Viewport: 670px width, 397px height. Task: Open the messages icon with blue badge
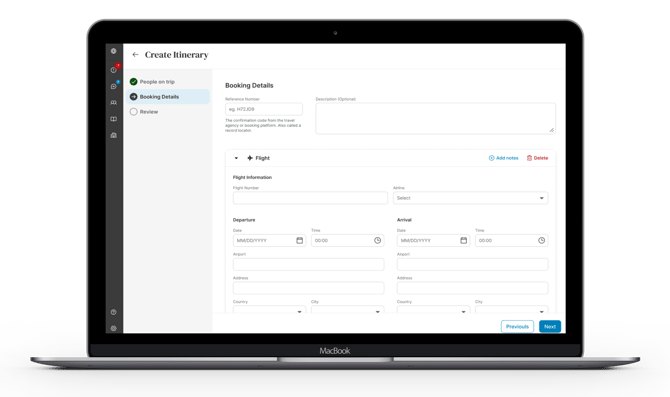pyautogui.click(x=114, y=86)
